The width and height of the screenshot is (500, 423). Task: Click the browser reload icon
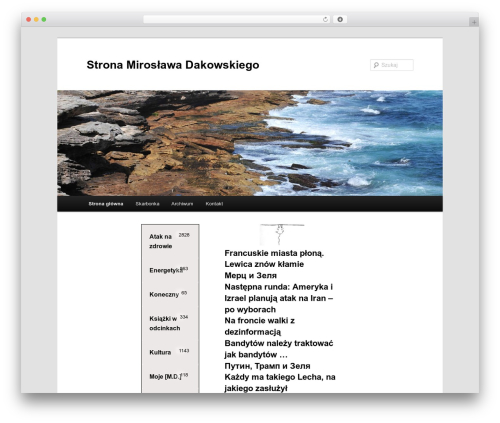pyautogui.click(x=325, y=20)
